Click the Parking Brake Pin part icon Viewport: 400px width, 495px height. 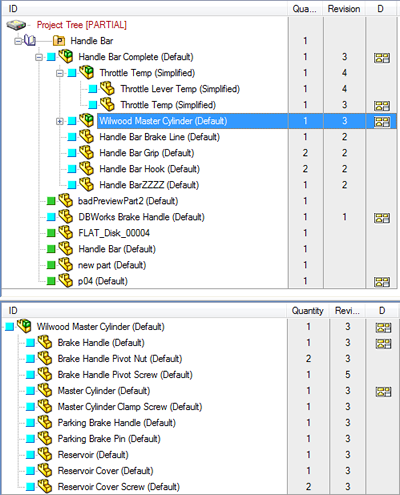45,438
